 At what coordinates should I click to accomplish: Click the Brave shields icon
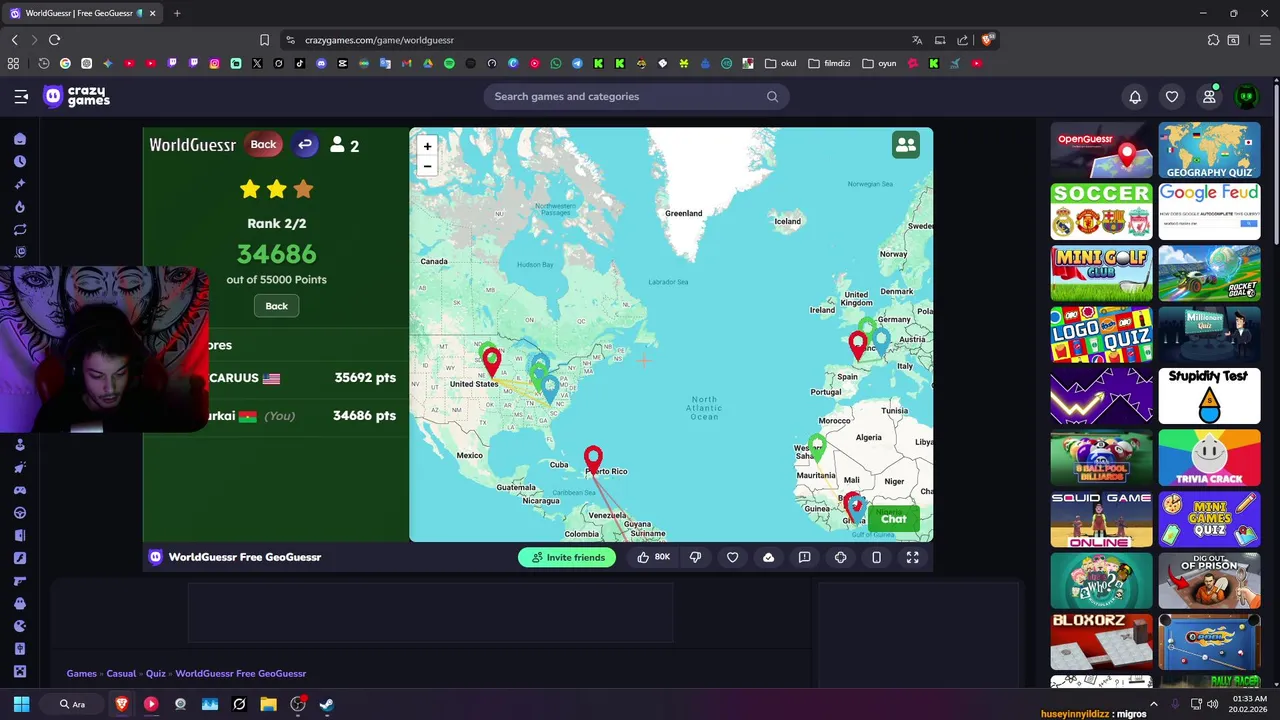987,40
